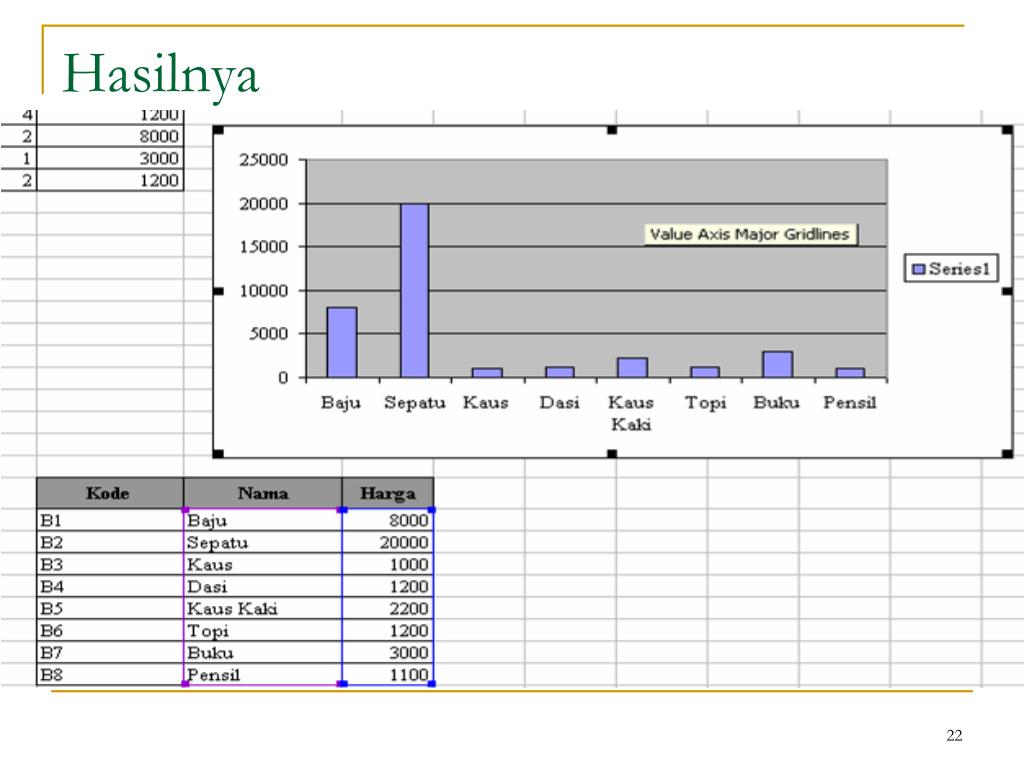Click the Dasi bar in the chart
The width and height of the screenshot is (1024, 768).
(x=560, y=372)
